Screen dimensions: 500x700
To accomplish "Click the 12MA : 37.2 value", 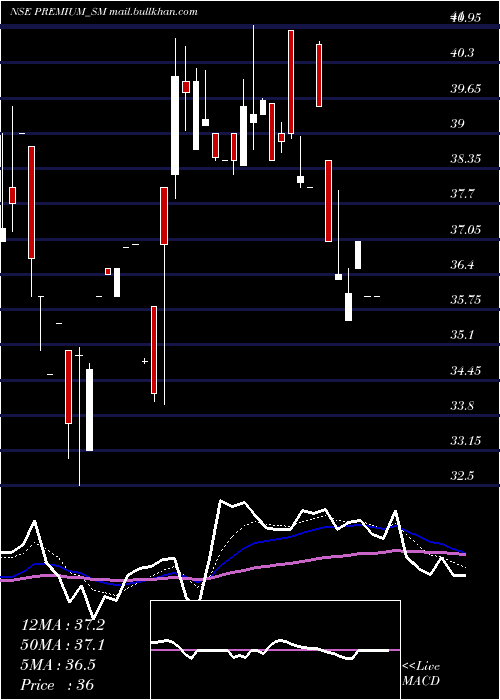I will 63,625.
